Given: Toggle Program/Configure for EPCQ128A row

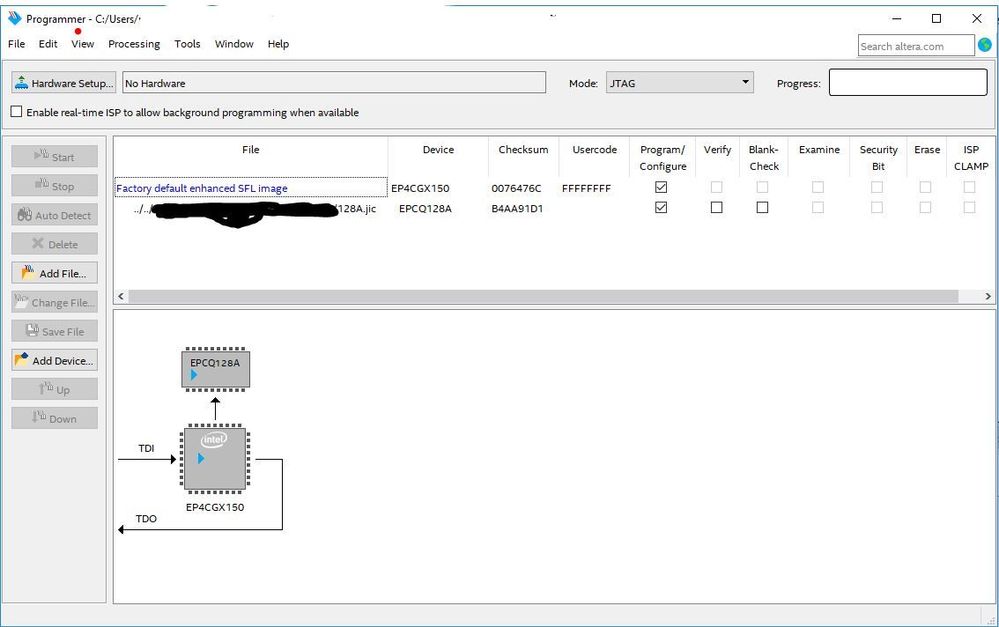Looking at the screenshot, I should point(661,208).
